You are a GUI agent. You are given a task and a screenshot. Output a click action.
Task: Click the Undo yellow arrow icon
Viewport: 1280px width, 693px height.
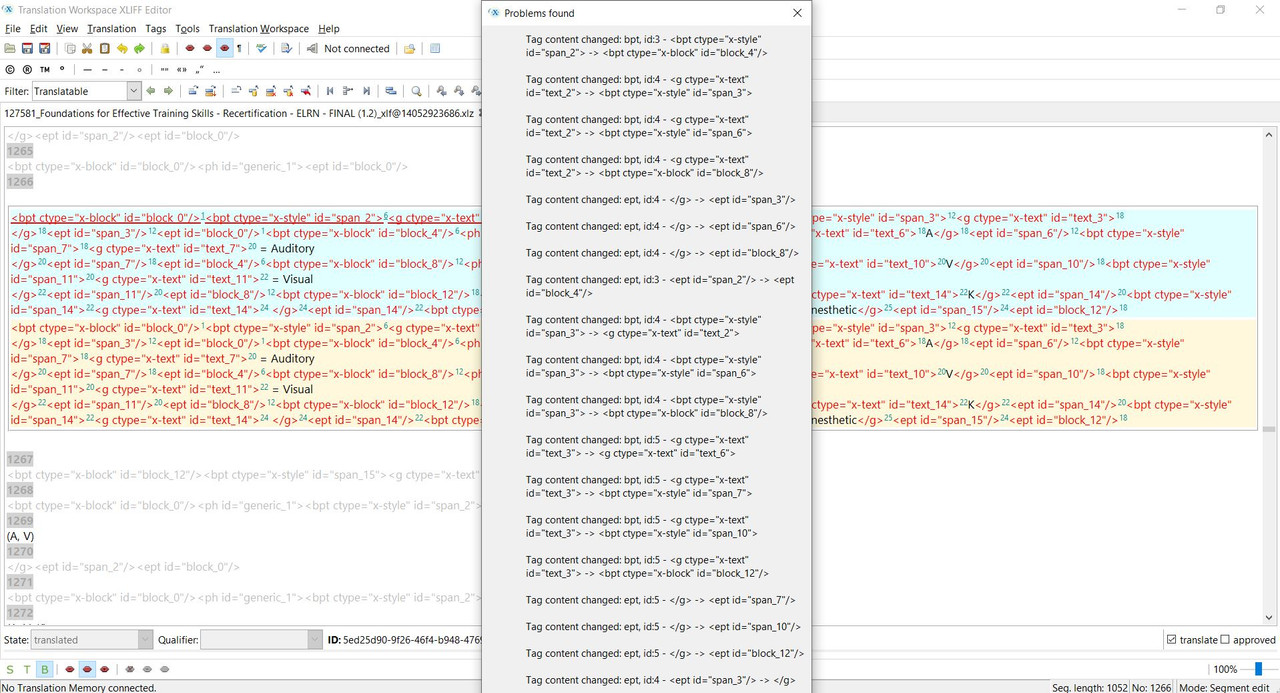pos(122,48)
